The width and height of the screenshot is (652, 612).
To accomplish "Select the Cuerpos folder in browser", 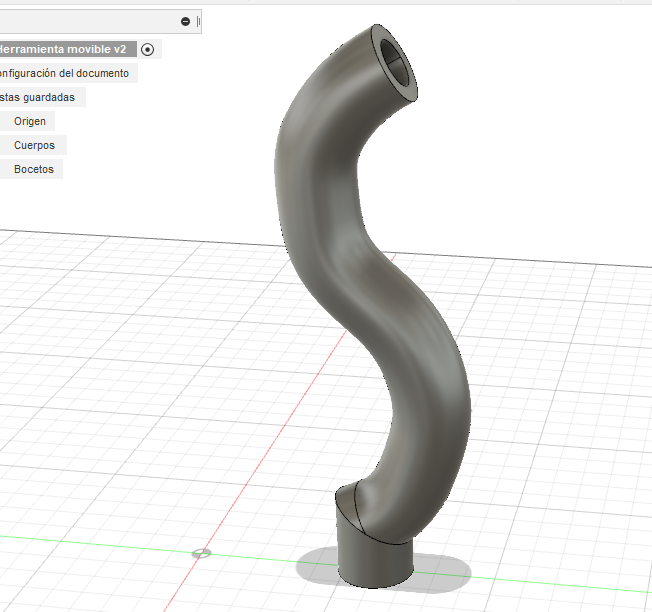I will (x=34, y=145).
